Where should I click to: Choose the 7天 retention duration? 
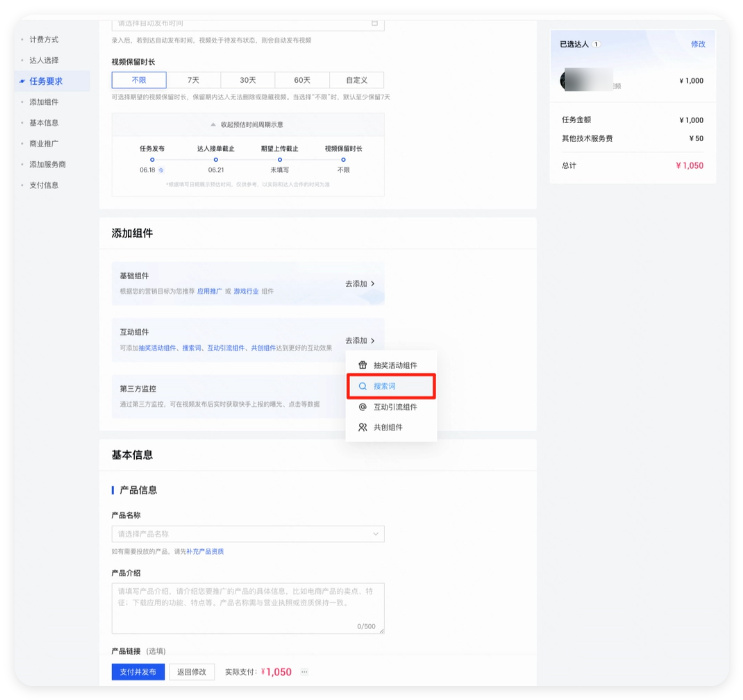pyautogui.click(x=193, y=79)
